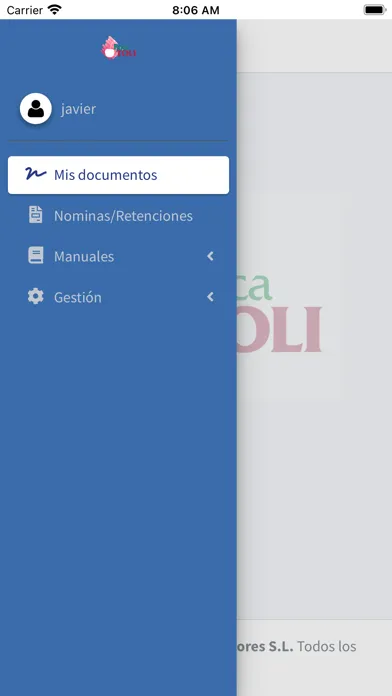
Task: Click the gear icon beside Gestión
Action: click(36, 297)
